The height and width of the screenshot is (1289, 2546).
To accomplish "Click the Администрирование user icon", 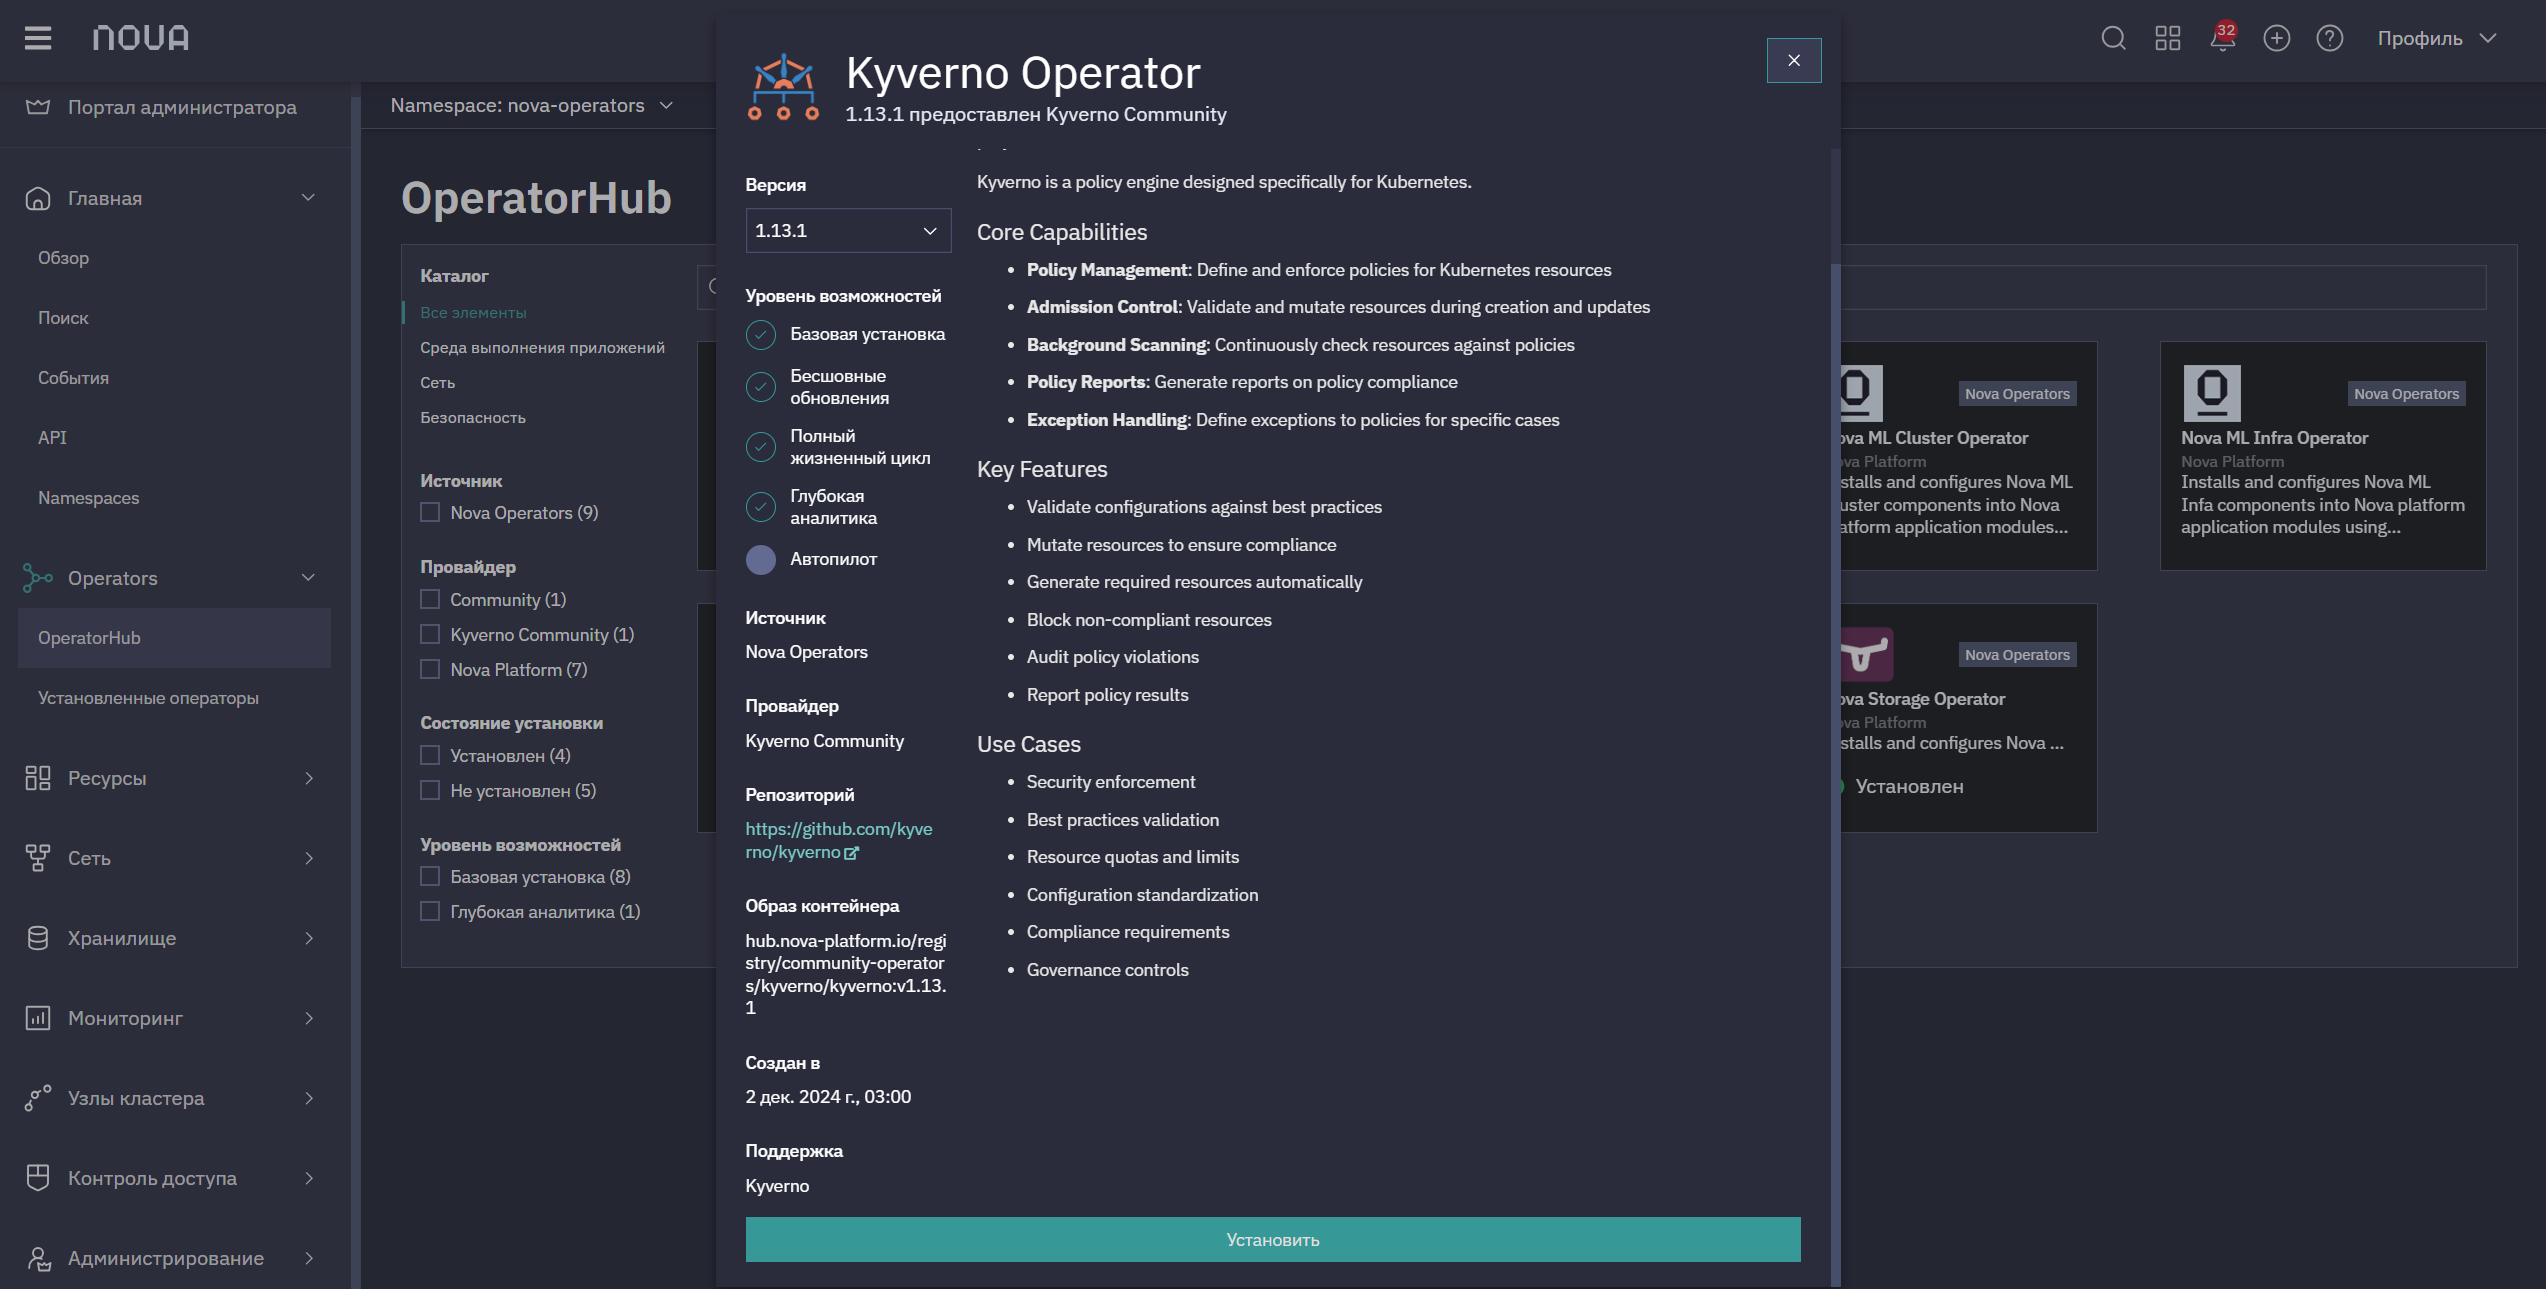I will pyautogui.click(x=38, y=1258).
